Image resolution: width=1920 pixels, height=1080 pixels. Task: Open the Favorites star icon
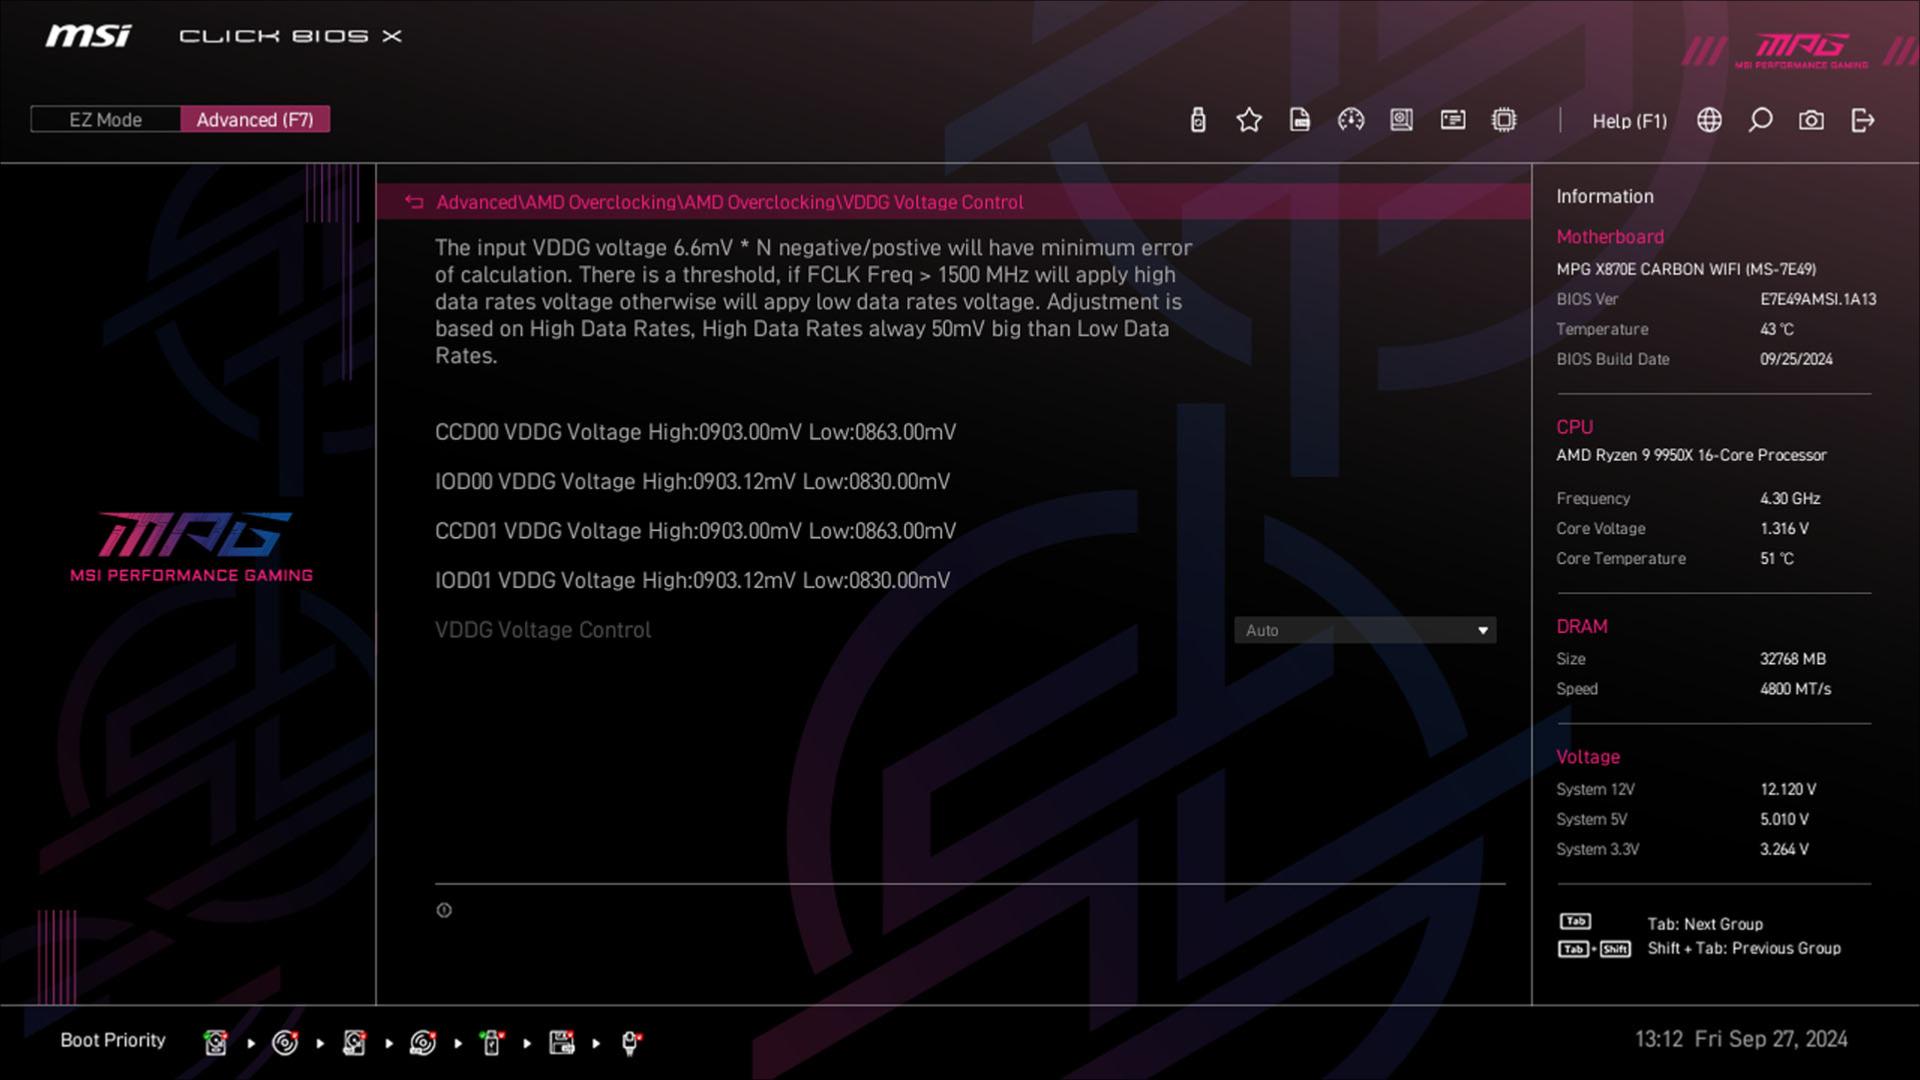[1249, 121]
